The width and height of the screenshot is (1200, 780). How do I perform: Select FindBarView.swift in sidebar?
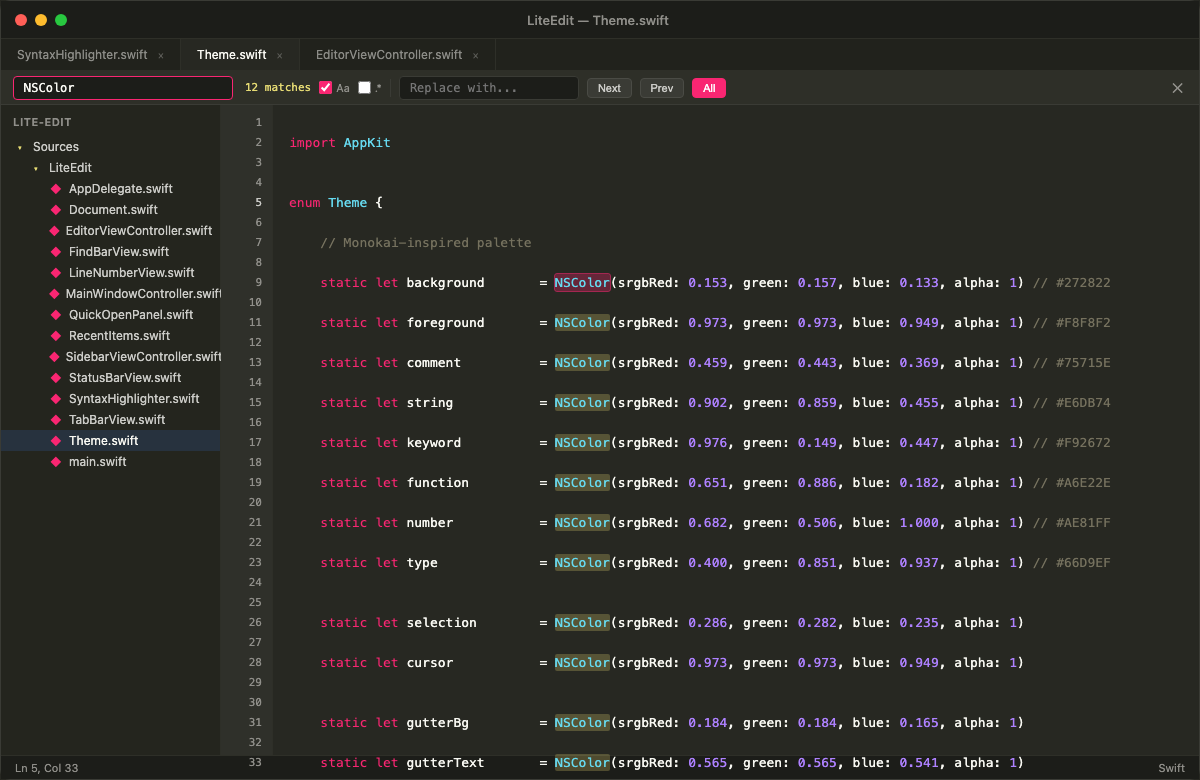(x=119, y=251)
